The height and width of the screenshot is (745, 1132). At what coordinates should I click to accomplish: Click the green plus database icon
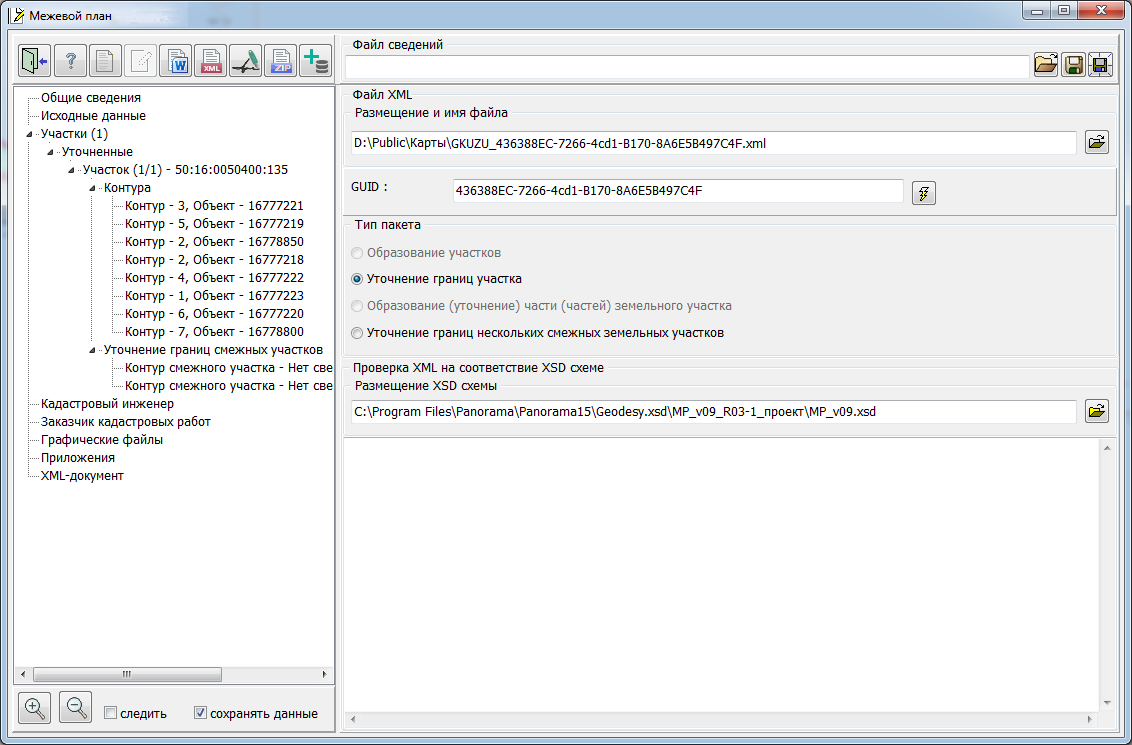(316, 61)
